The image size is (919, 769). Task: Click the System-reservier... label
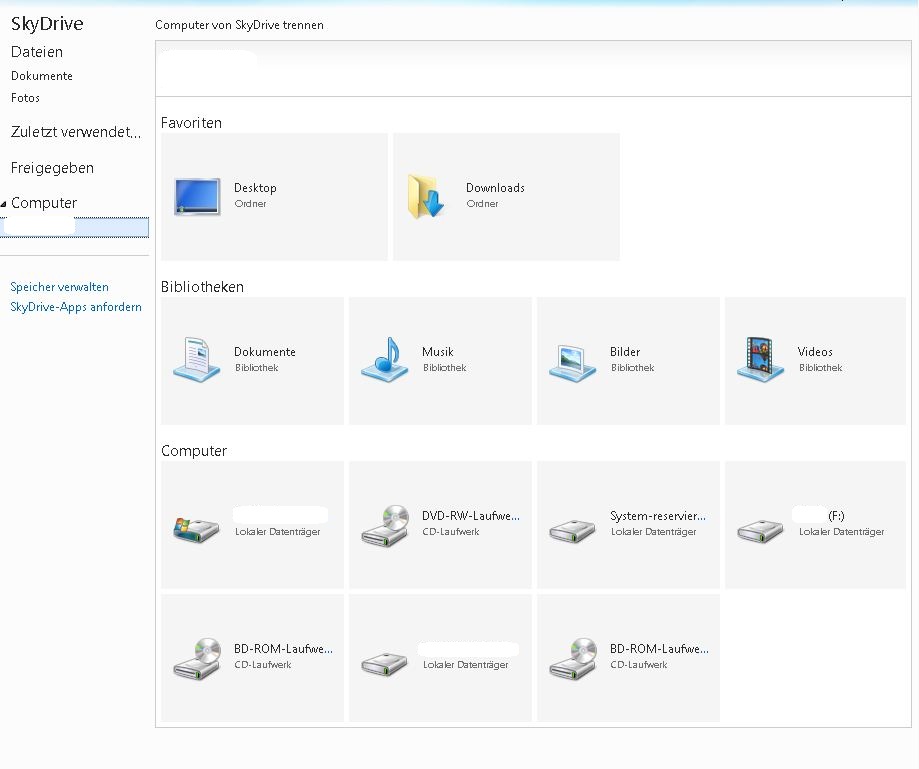(x=658, y=516)
